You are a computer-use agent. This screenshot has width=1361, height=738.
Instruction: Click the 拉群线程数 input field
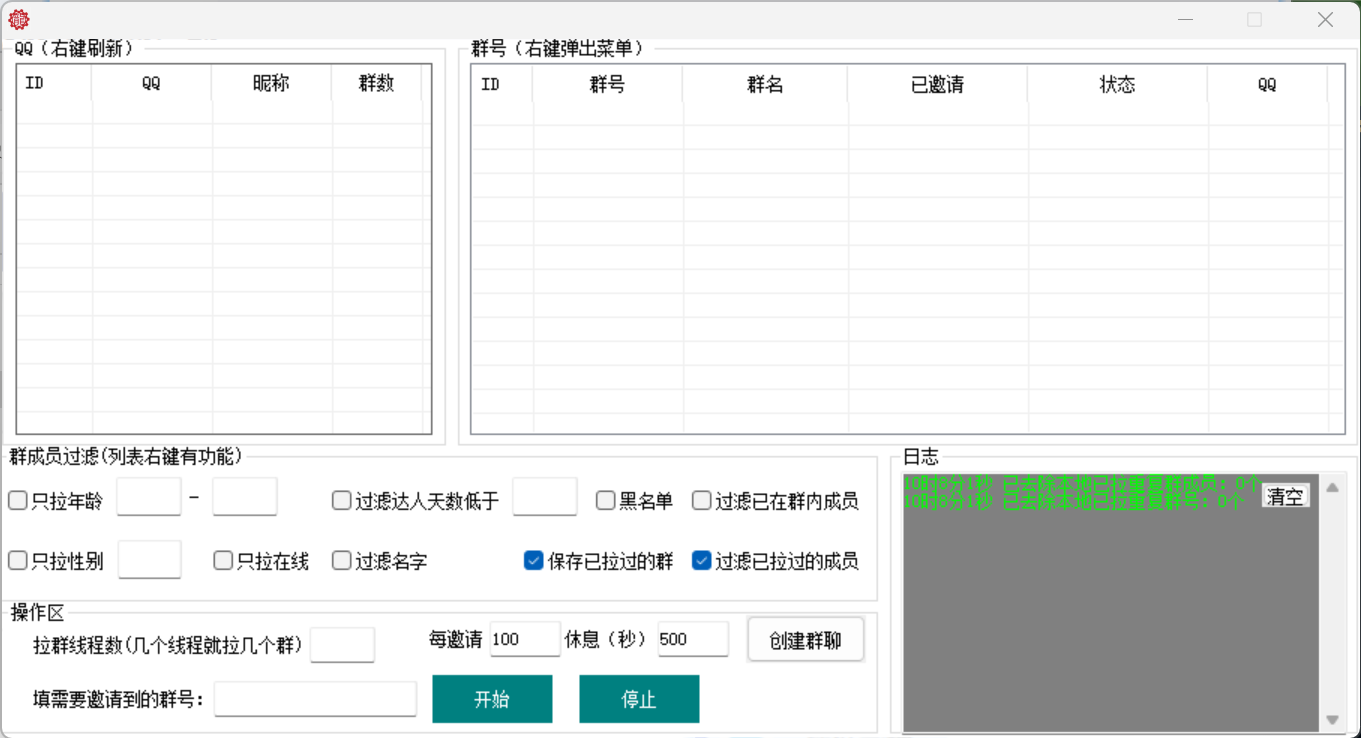342,646
